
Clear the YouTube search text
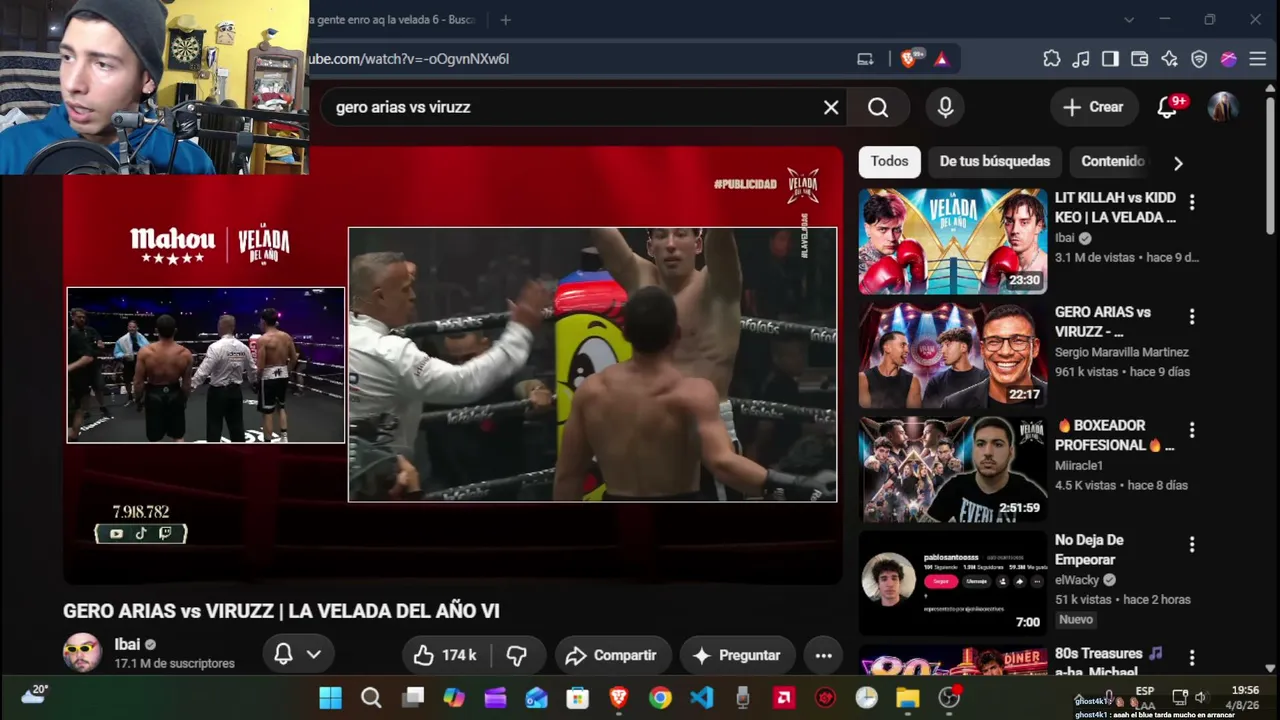[831, 107]
